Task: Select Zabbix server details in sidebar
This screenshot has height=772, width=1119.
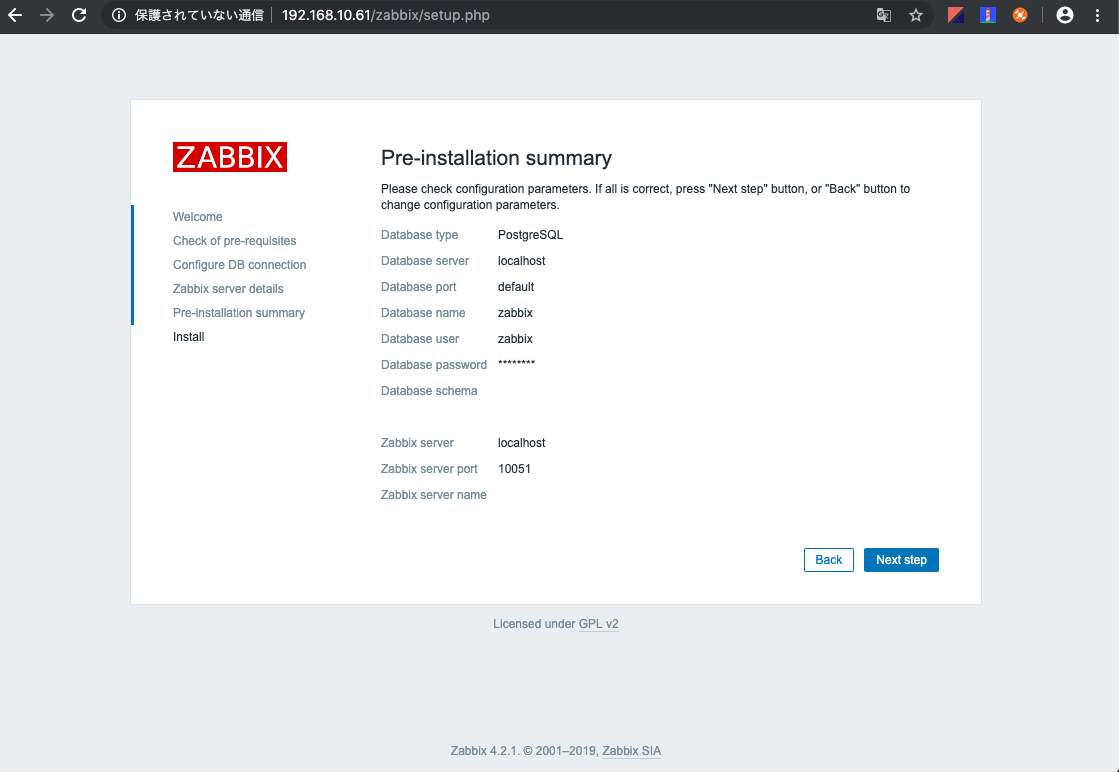Action: point(228,288)
